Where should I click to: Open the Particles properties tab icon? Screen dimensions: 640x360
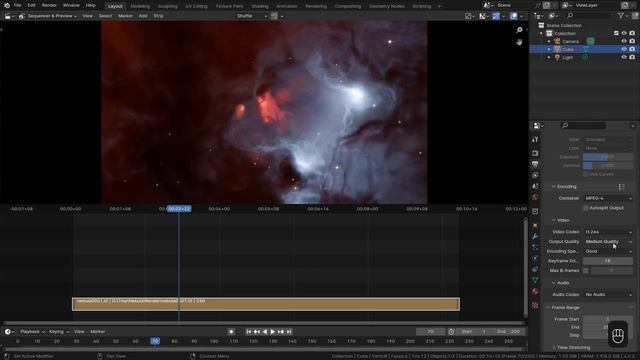coord(535,247)
